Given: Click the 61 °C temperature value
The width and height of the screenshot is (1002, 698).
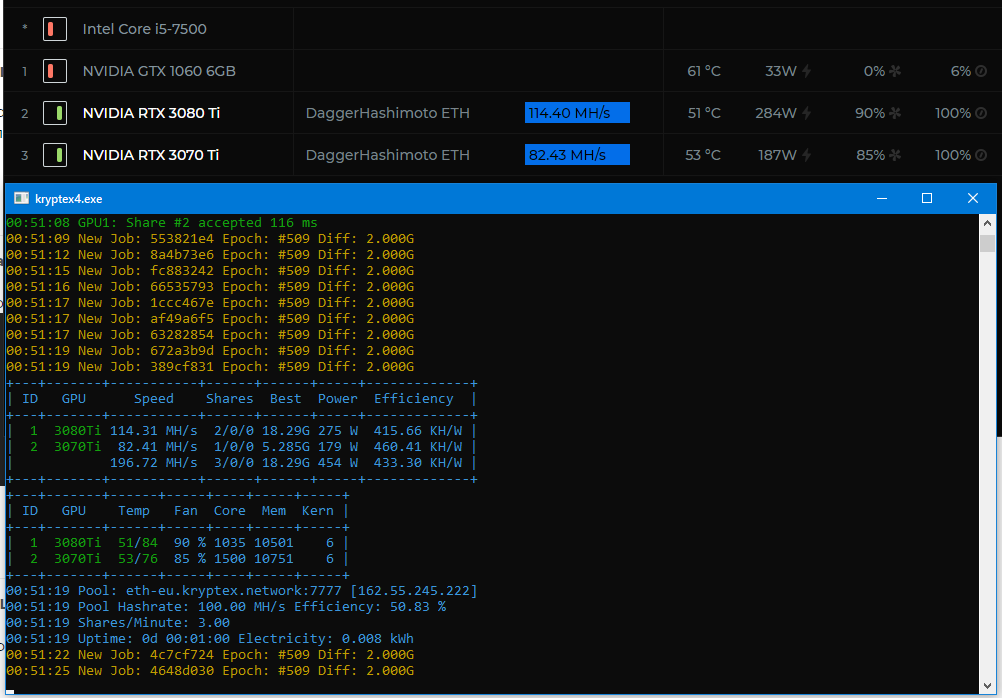Looking at the screenshot, I should [704, 71].
